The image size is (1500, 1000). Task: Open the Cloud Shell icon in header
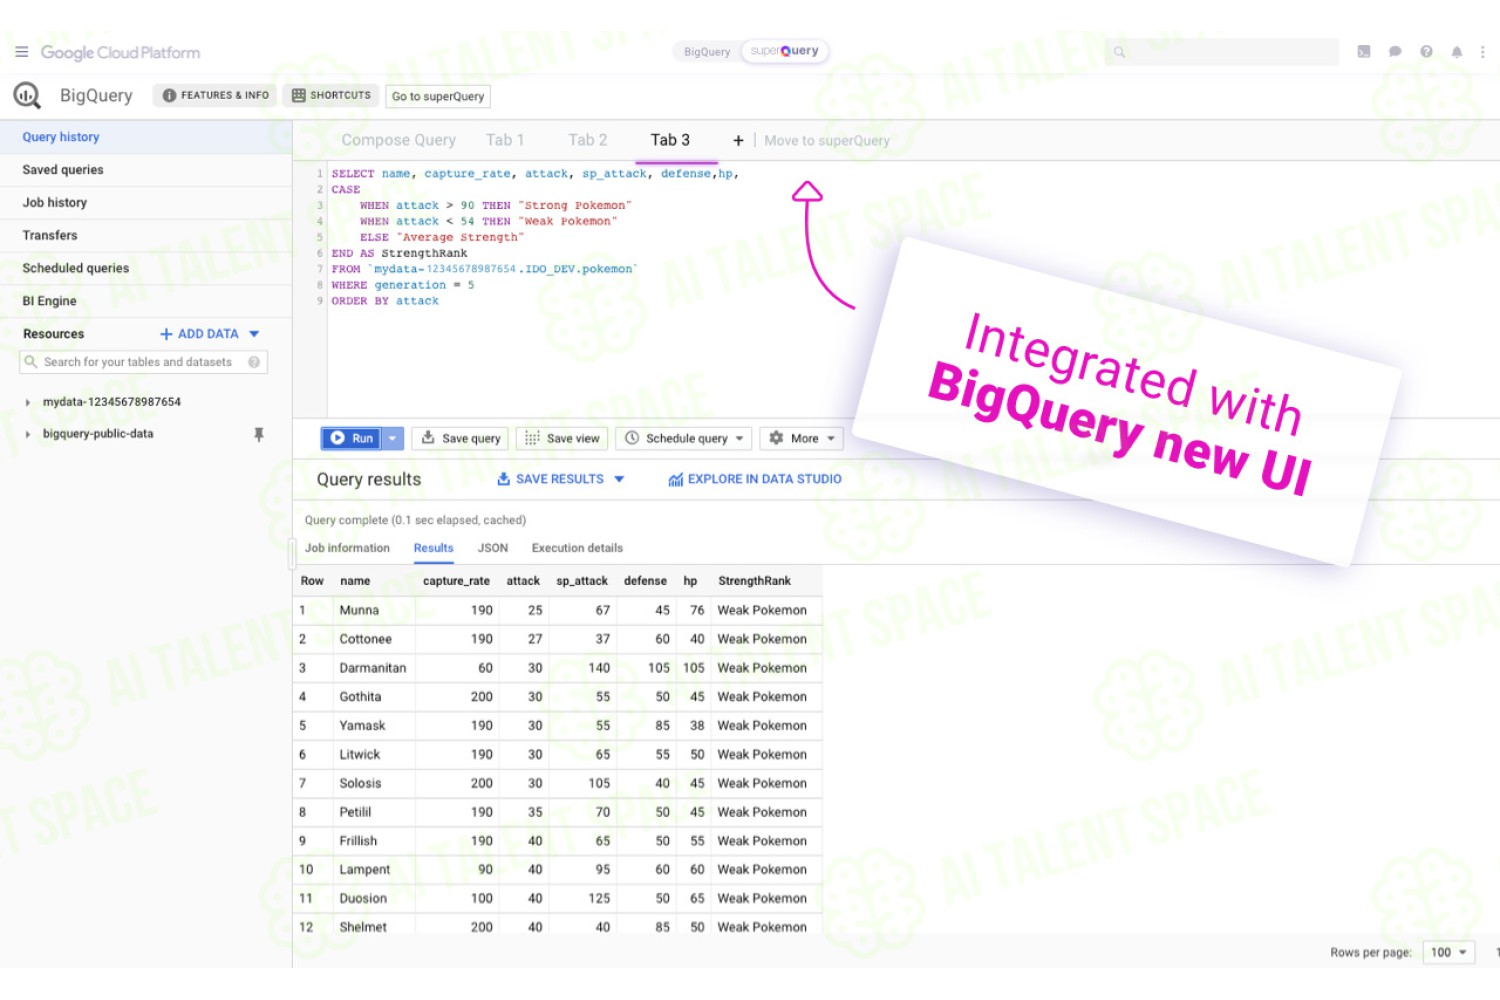click(x=1363, y=52)
